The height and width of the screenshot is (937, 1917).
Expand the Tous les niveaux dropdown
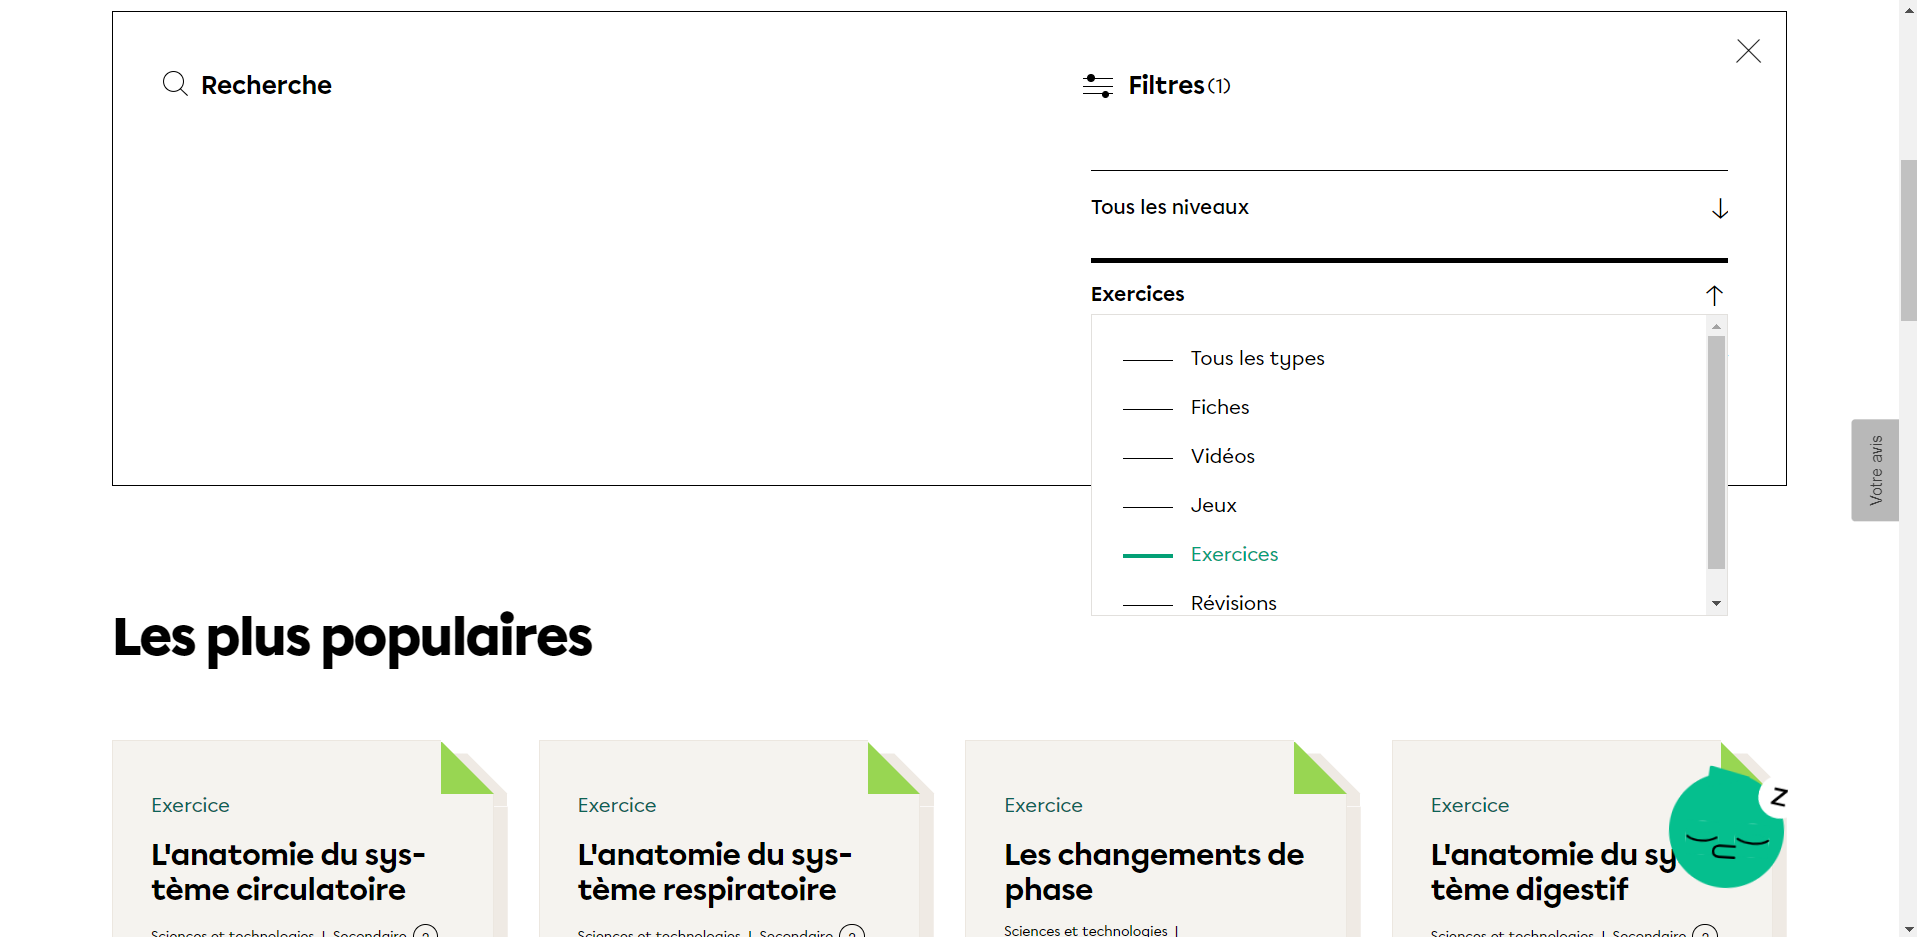coord(1409,208)
